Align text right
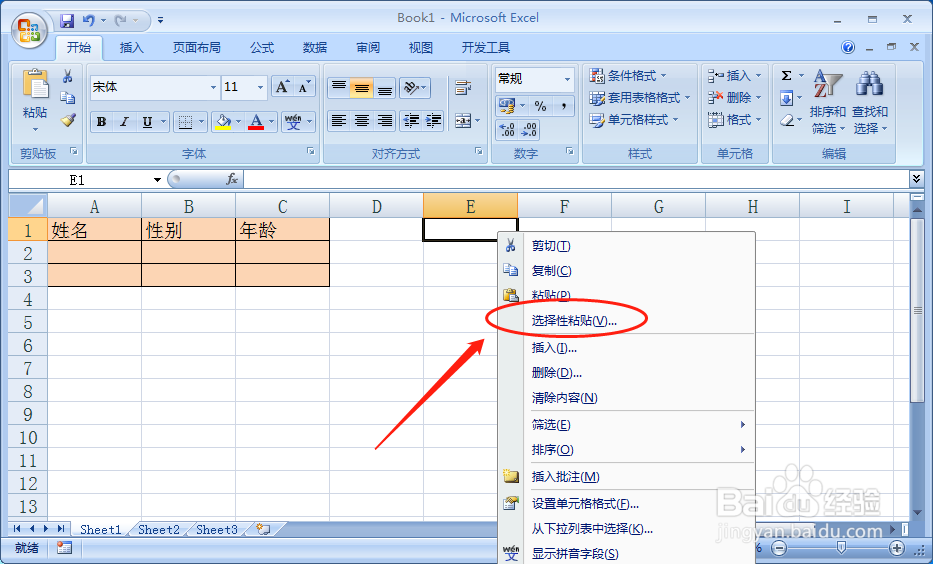 [384, 121]
